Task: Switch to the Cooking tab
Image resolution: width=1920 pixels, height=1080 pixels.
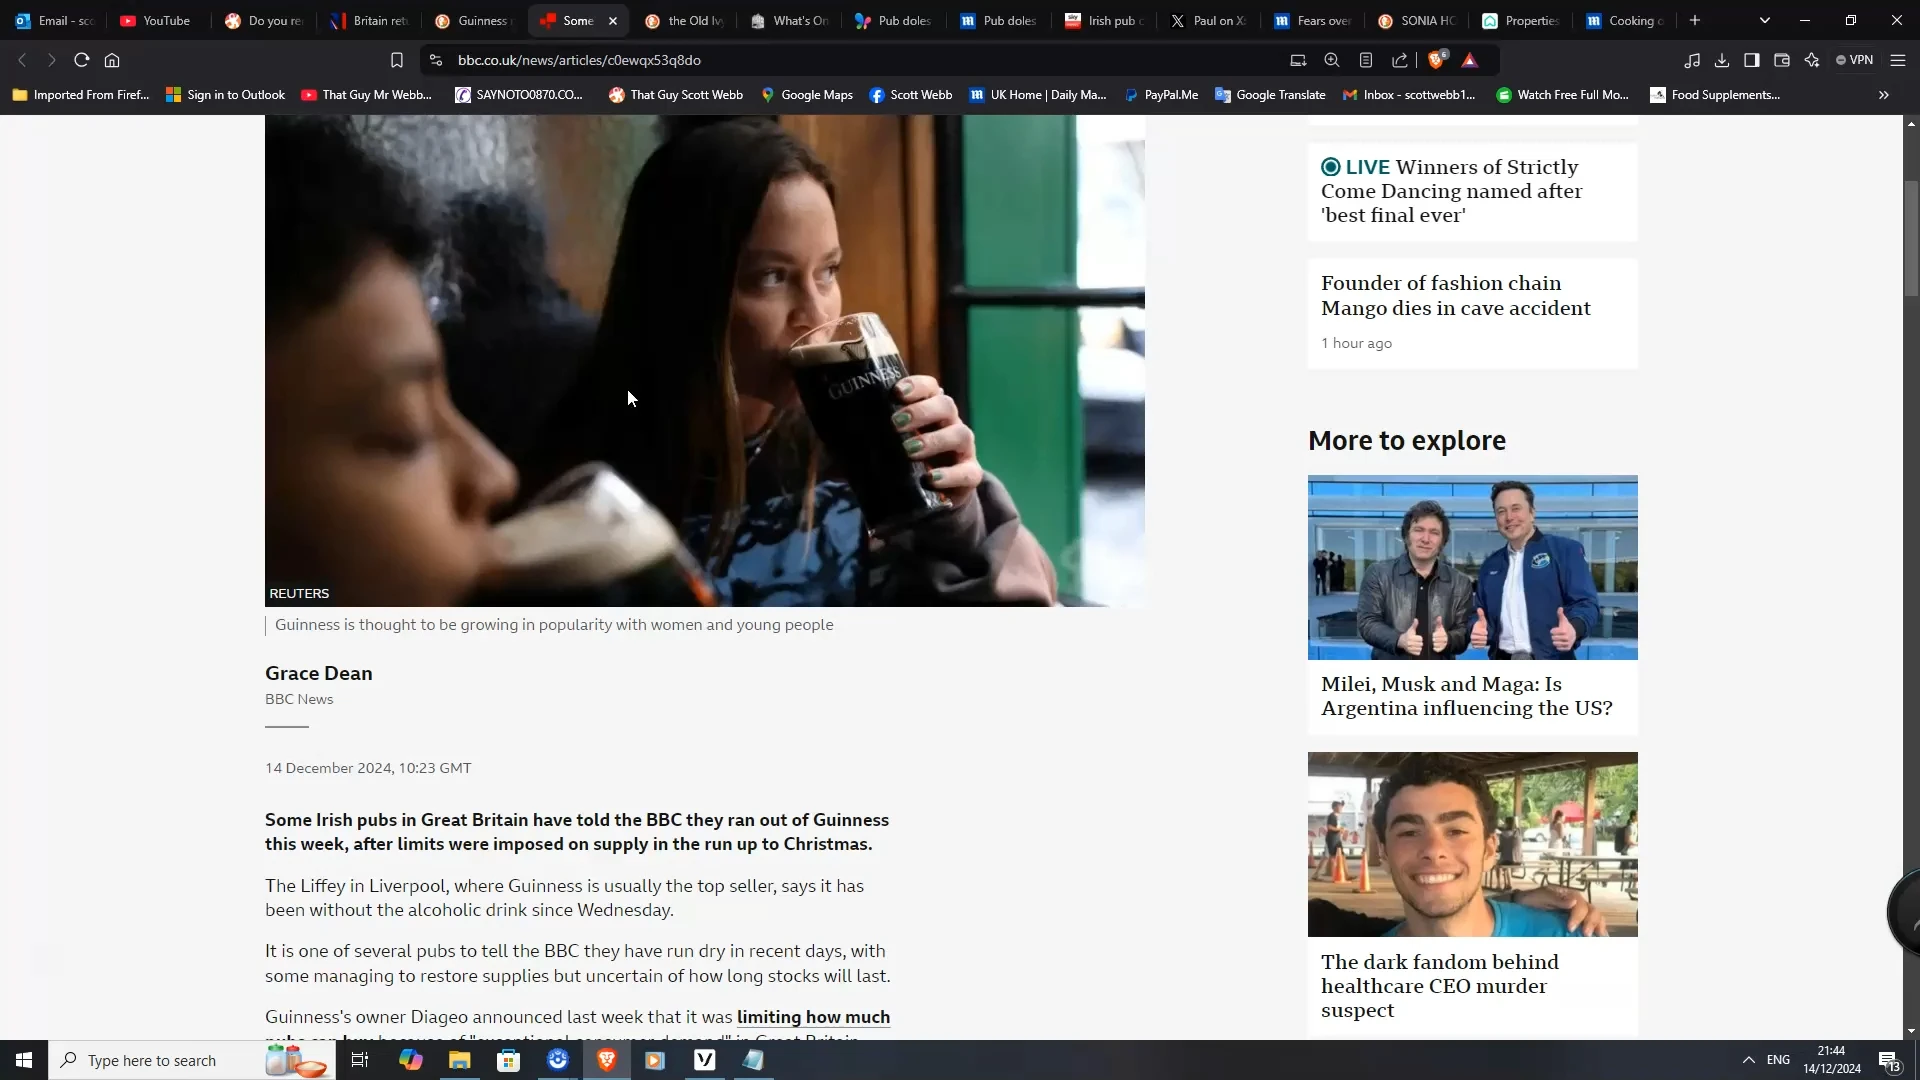Action: [1627, 20]
